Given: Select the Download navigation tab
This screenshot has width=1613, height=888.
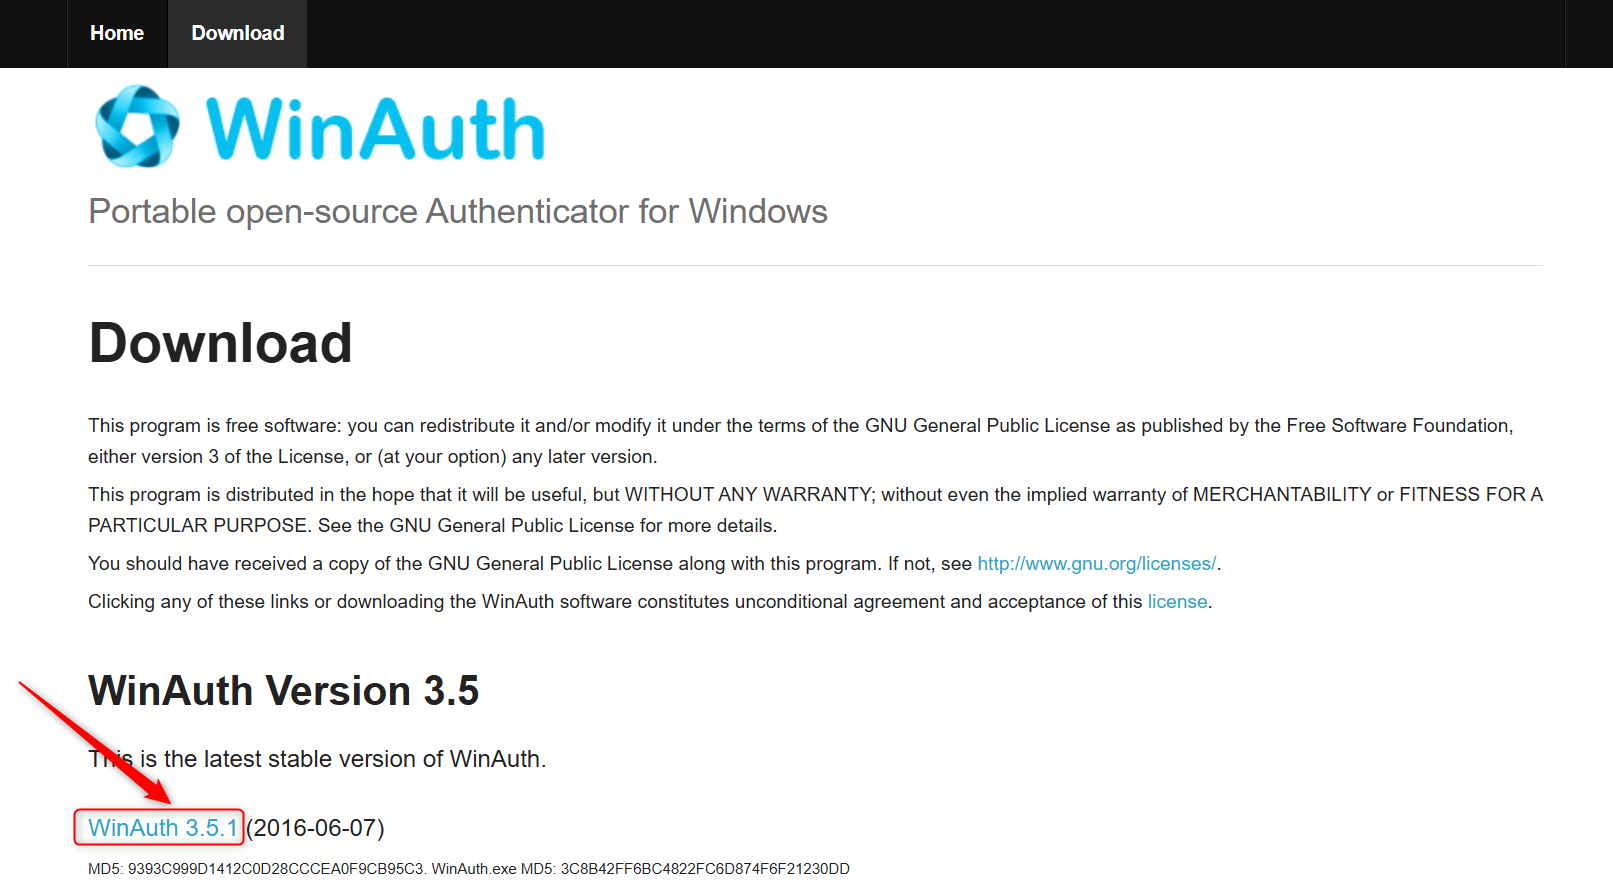Looking at the screenshot, I should tap(238, 33).
